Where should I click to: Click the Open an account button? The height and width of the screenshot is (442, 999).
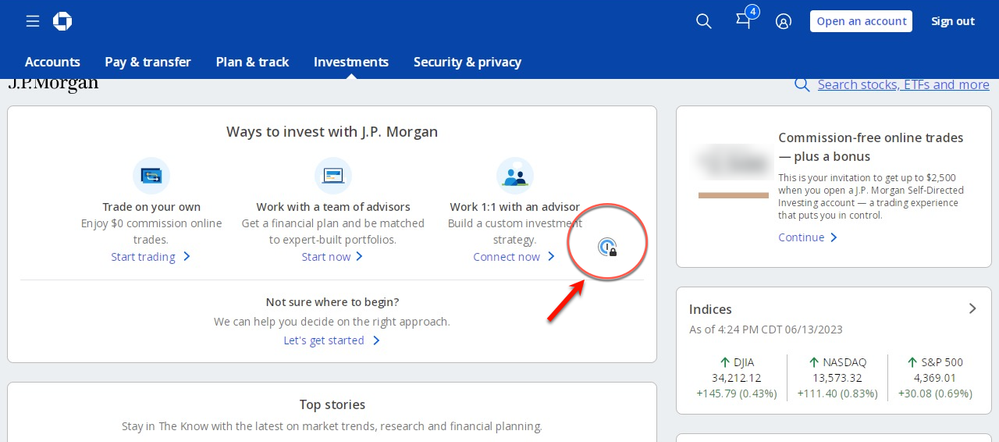pos(860,21)
